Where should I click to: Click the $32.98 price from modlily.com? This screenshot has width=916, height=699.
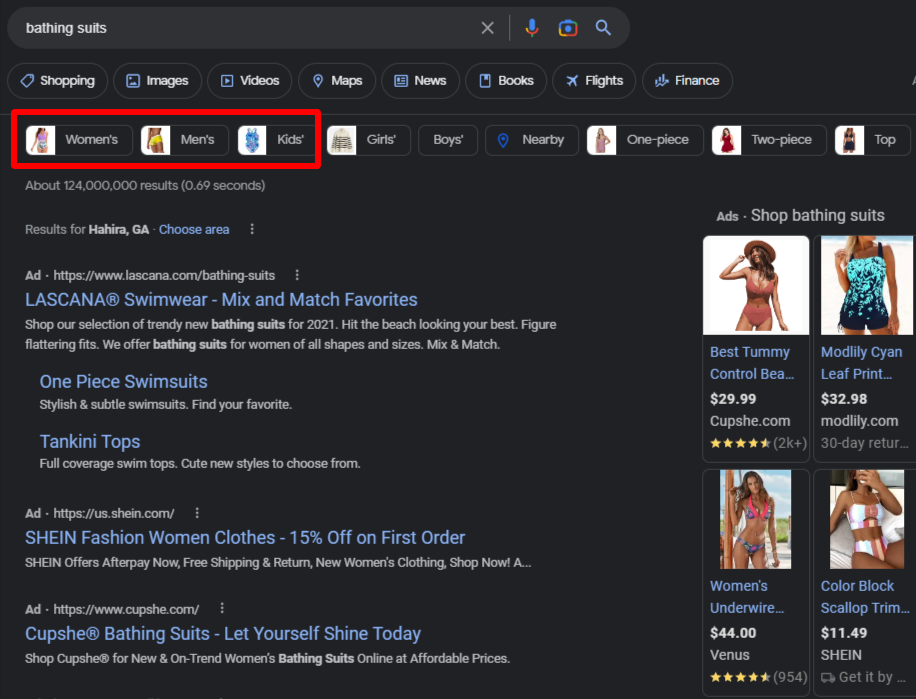pos(844,399)
